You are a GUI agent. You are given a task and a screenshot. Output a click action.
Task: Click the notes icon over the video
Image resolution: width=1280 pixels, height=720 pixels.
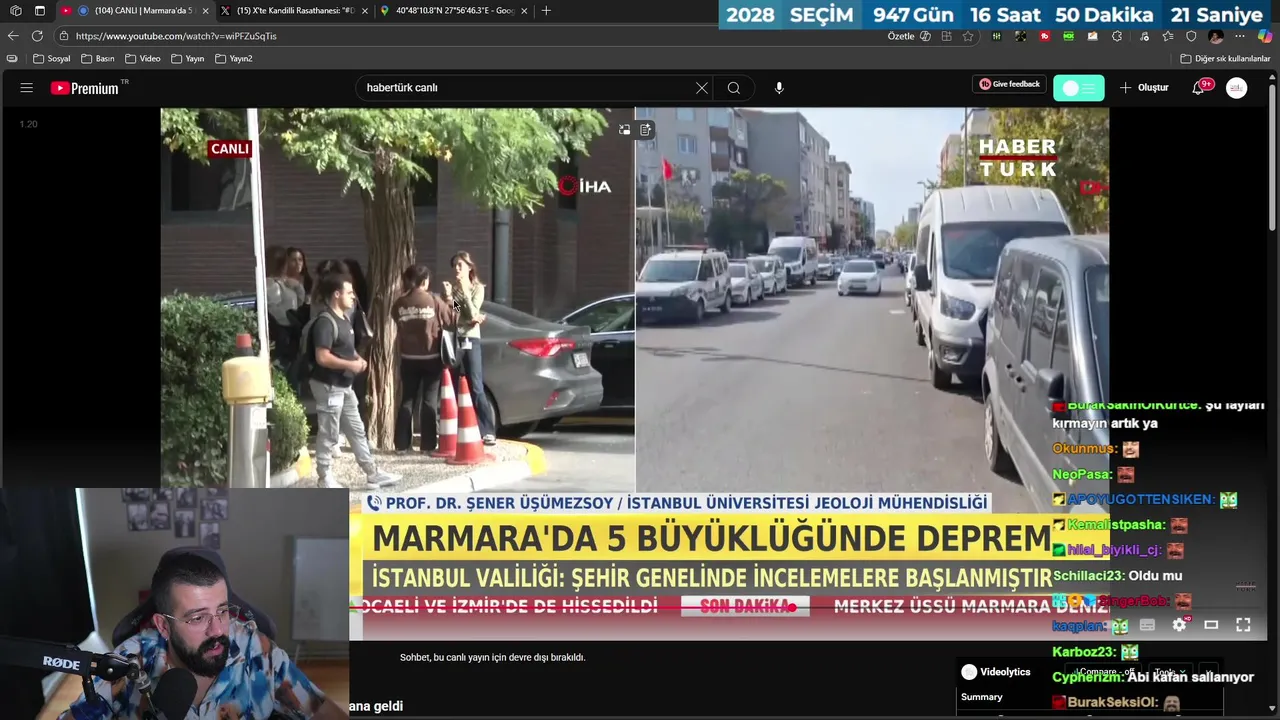pos(646,129)
